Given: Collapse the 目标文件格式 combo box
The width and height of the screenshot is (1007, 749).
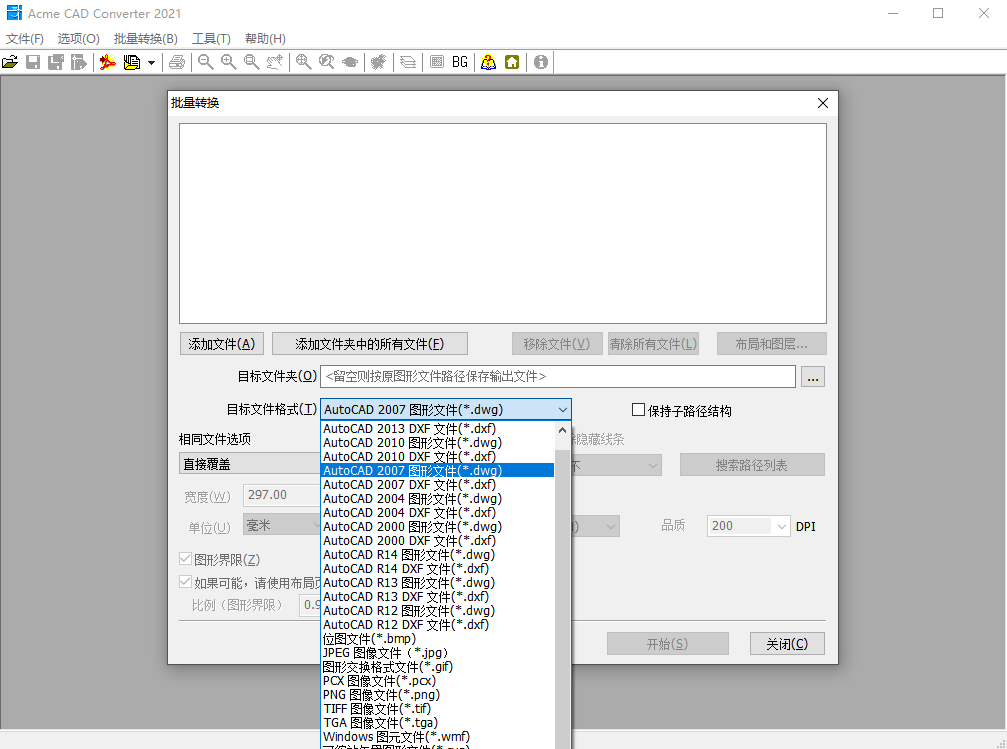Looking at the screenshot, I should click(x=563, y=410).
